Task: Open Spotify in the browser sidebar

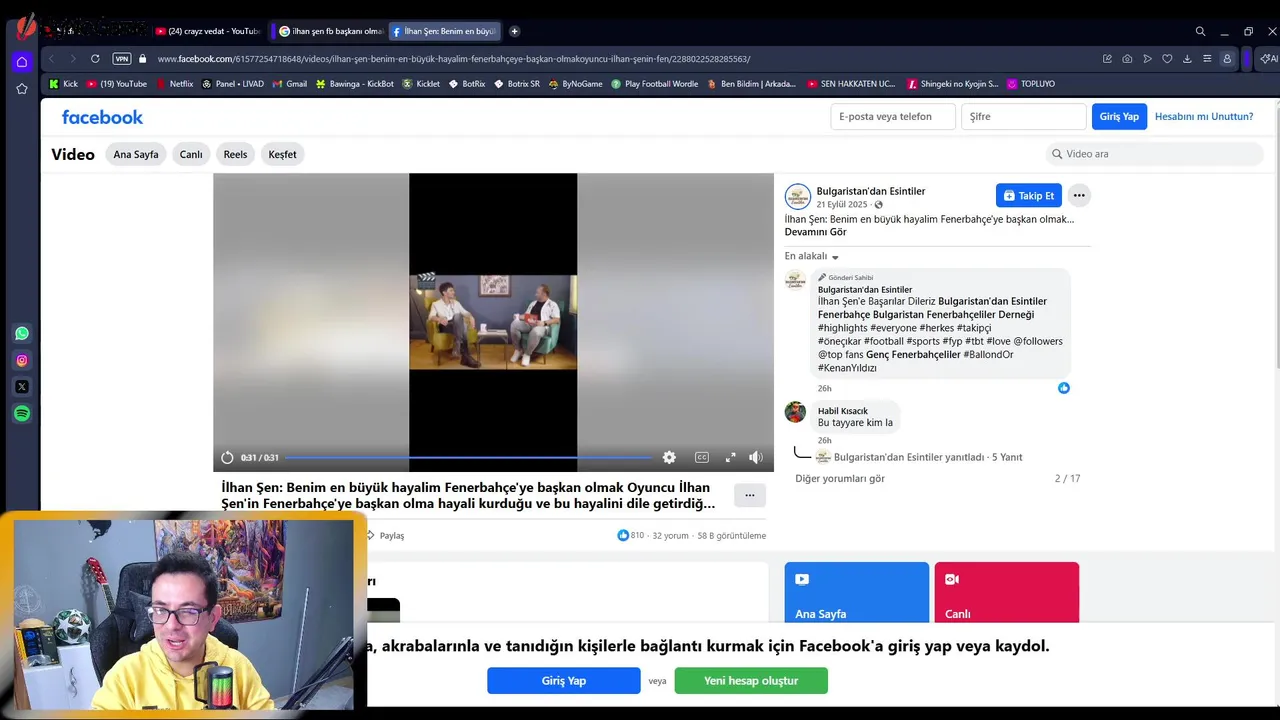Action: click(x=22, y=413)
